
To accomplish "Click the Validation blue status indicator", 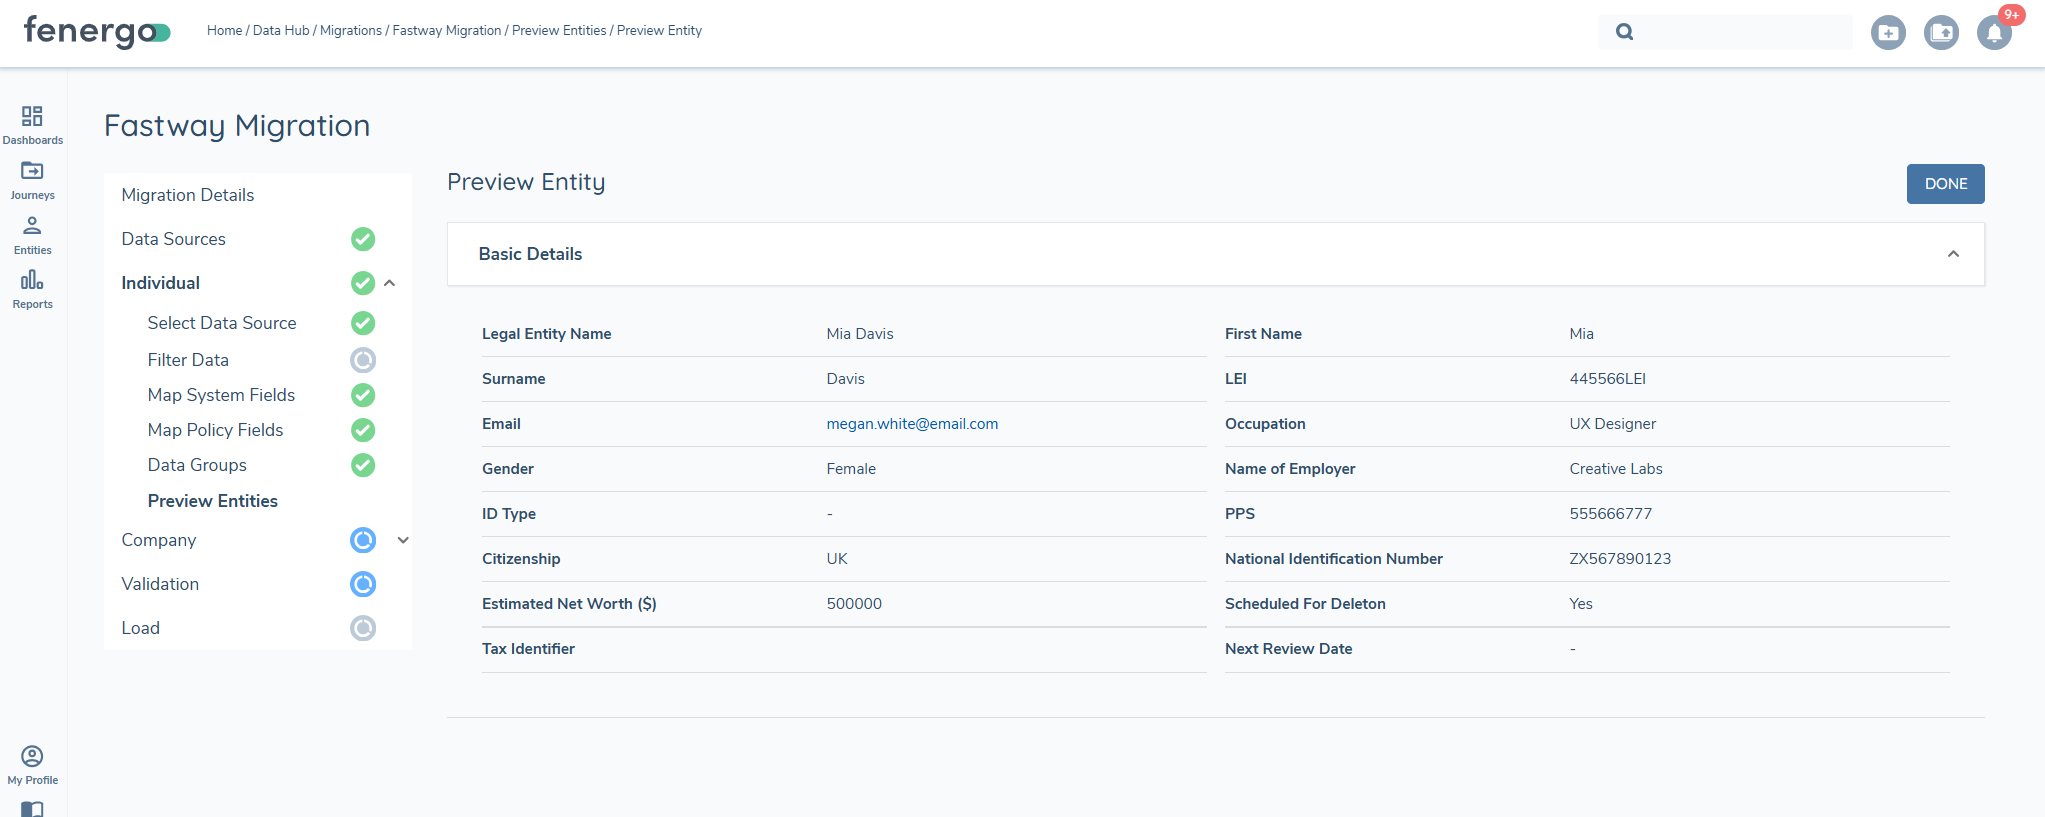I will [363, 584].
